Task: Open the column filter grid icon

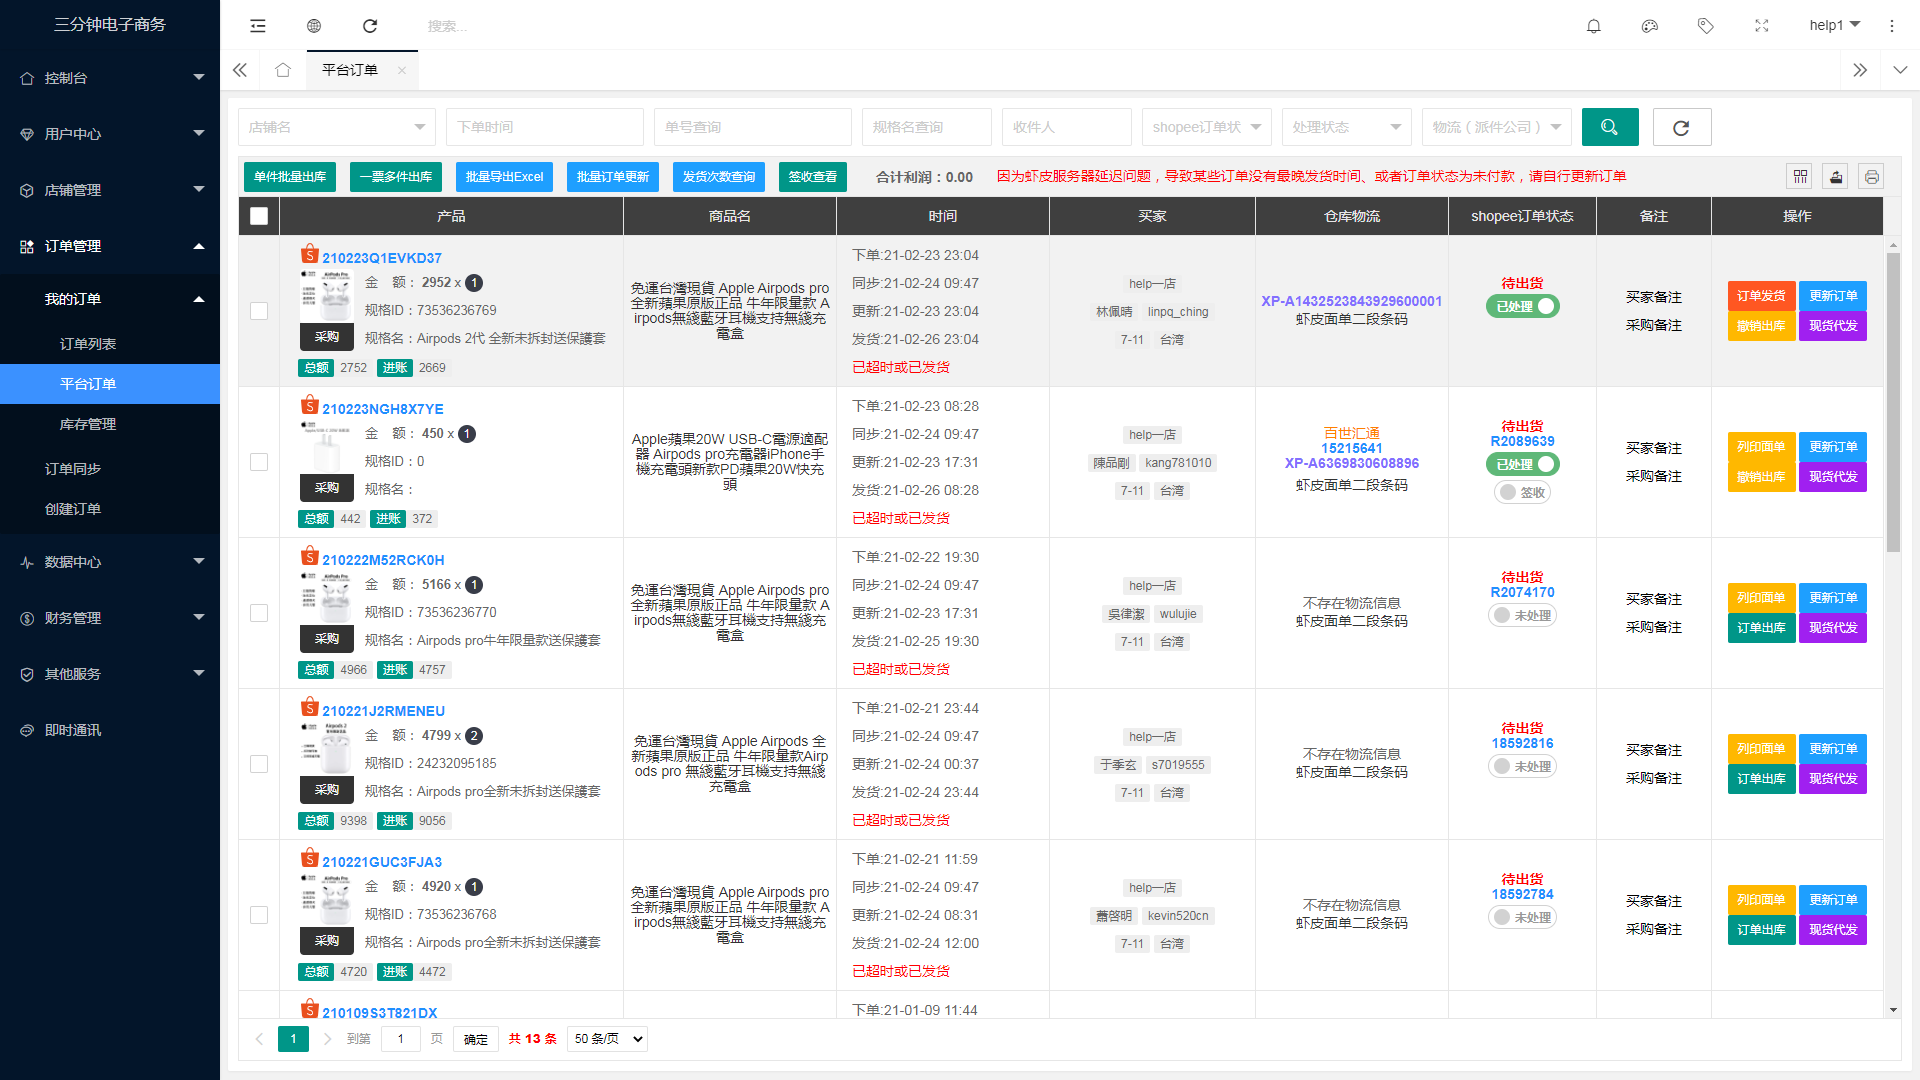Action: pos(1800,177)
